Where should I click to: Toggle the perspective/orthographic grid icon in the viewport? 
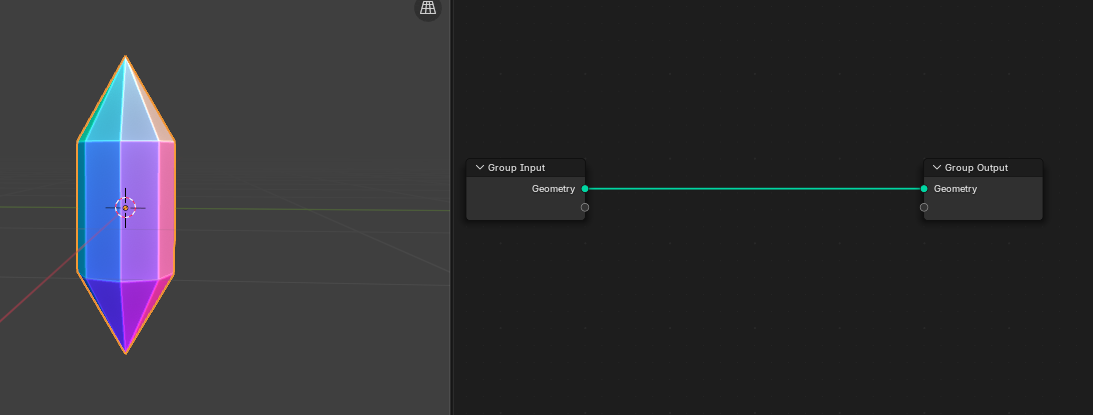pos(427,8)
